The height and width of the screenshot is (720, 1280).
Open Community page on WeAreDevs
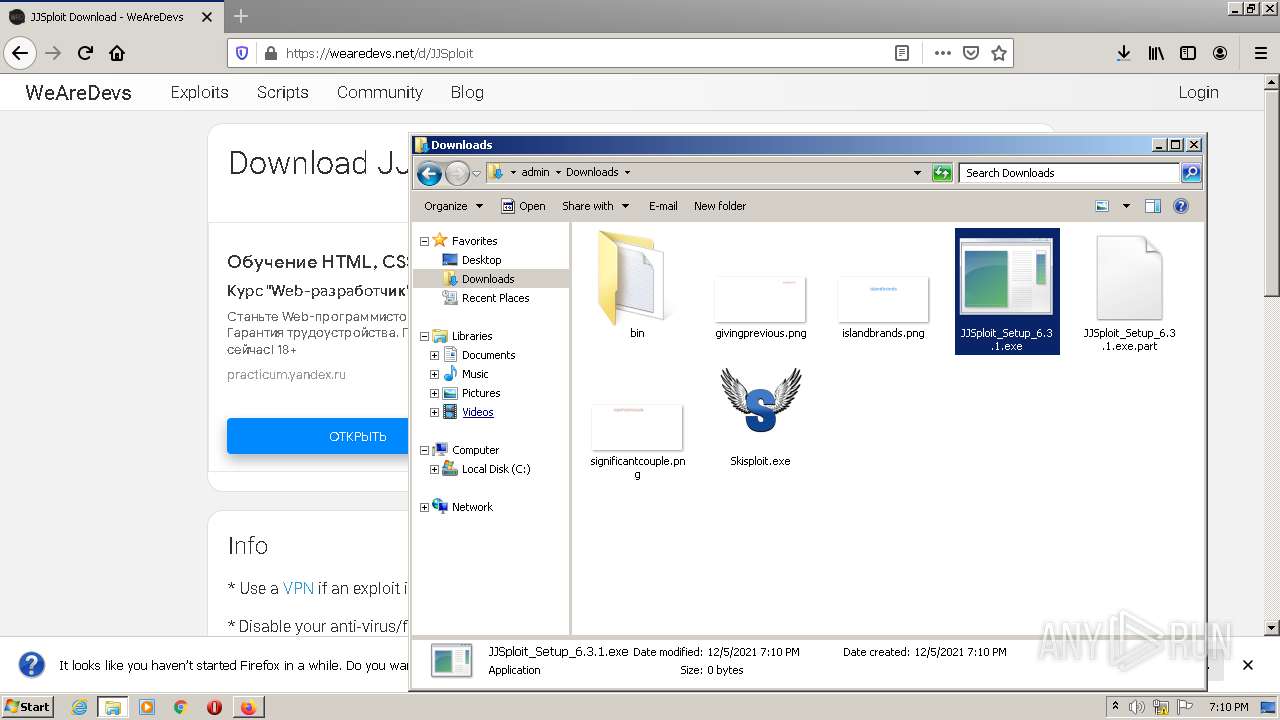379,92
